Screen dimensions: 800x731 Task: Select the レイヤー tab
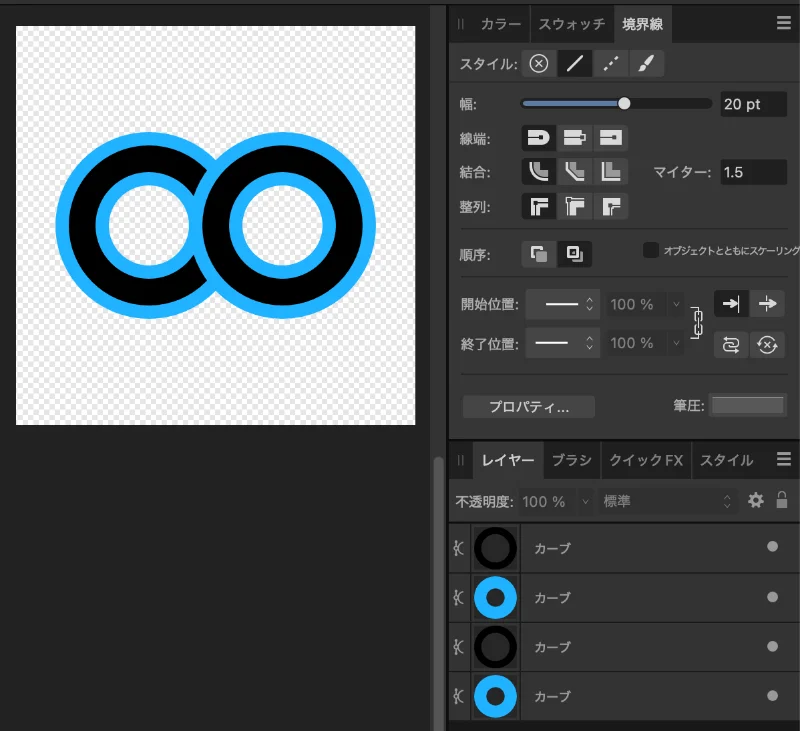tap(508, 460)
